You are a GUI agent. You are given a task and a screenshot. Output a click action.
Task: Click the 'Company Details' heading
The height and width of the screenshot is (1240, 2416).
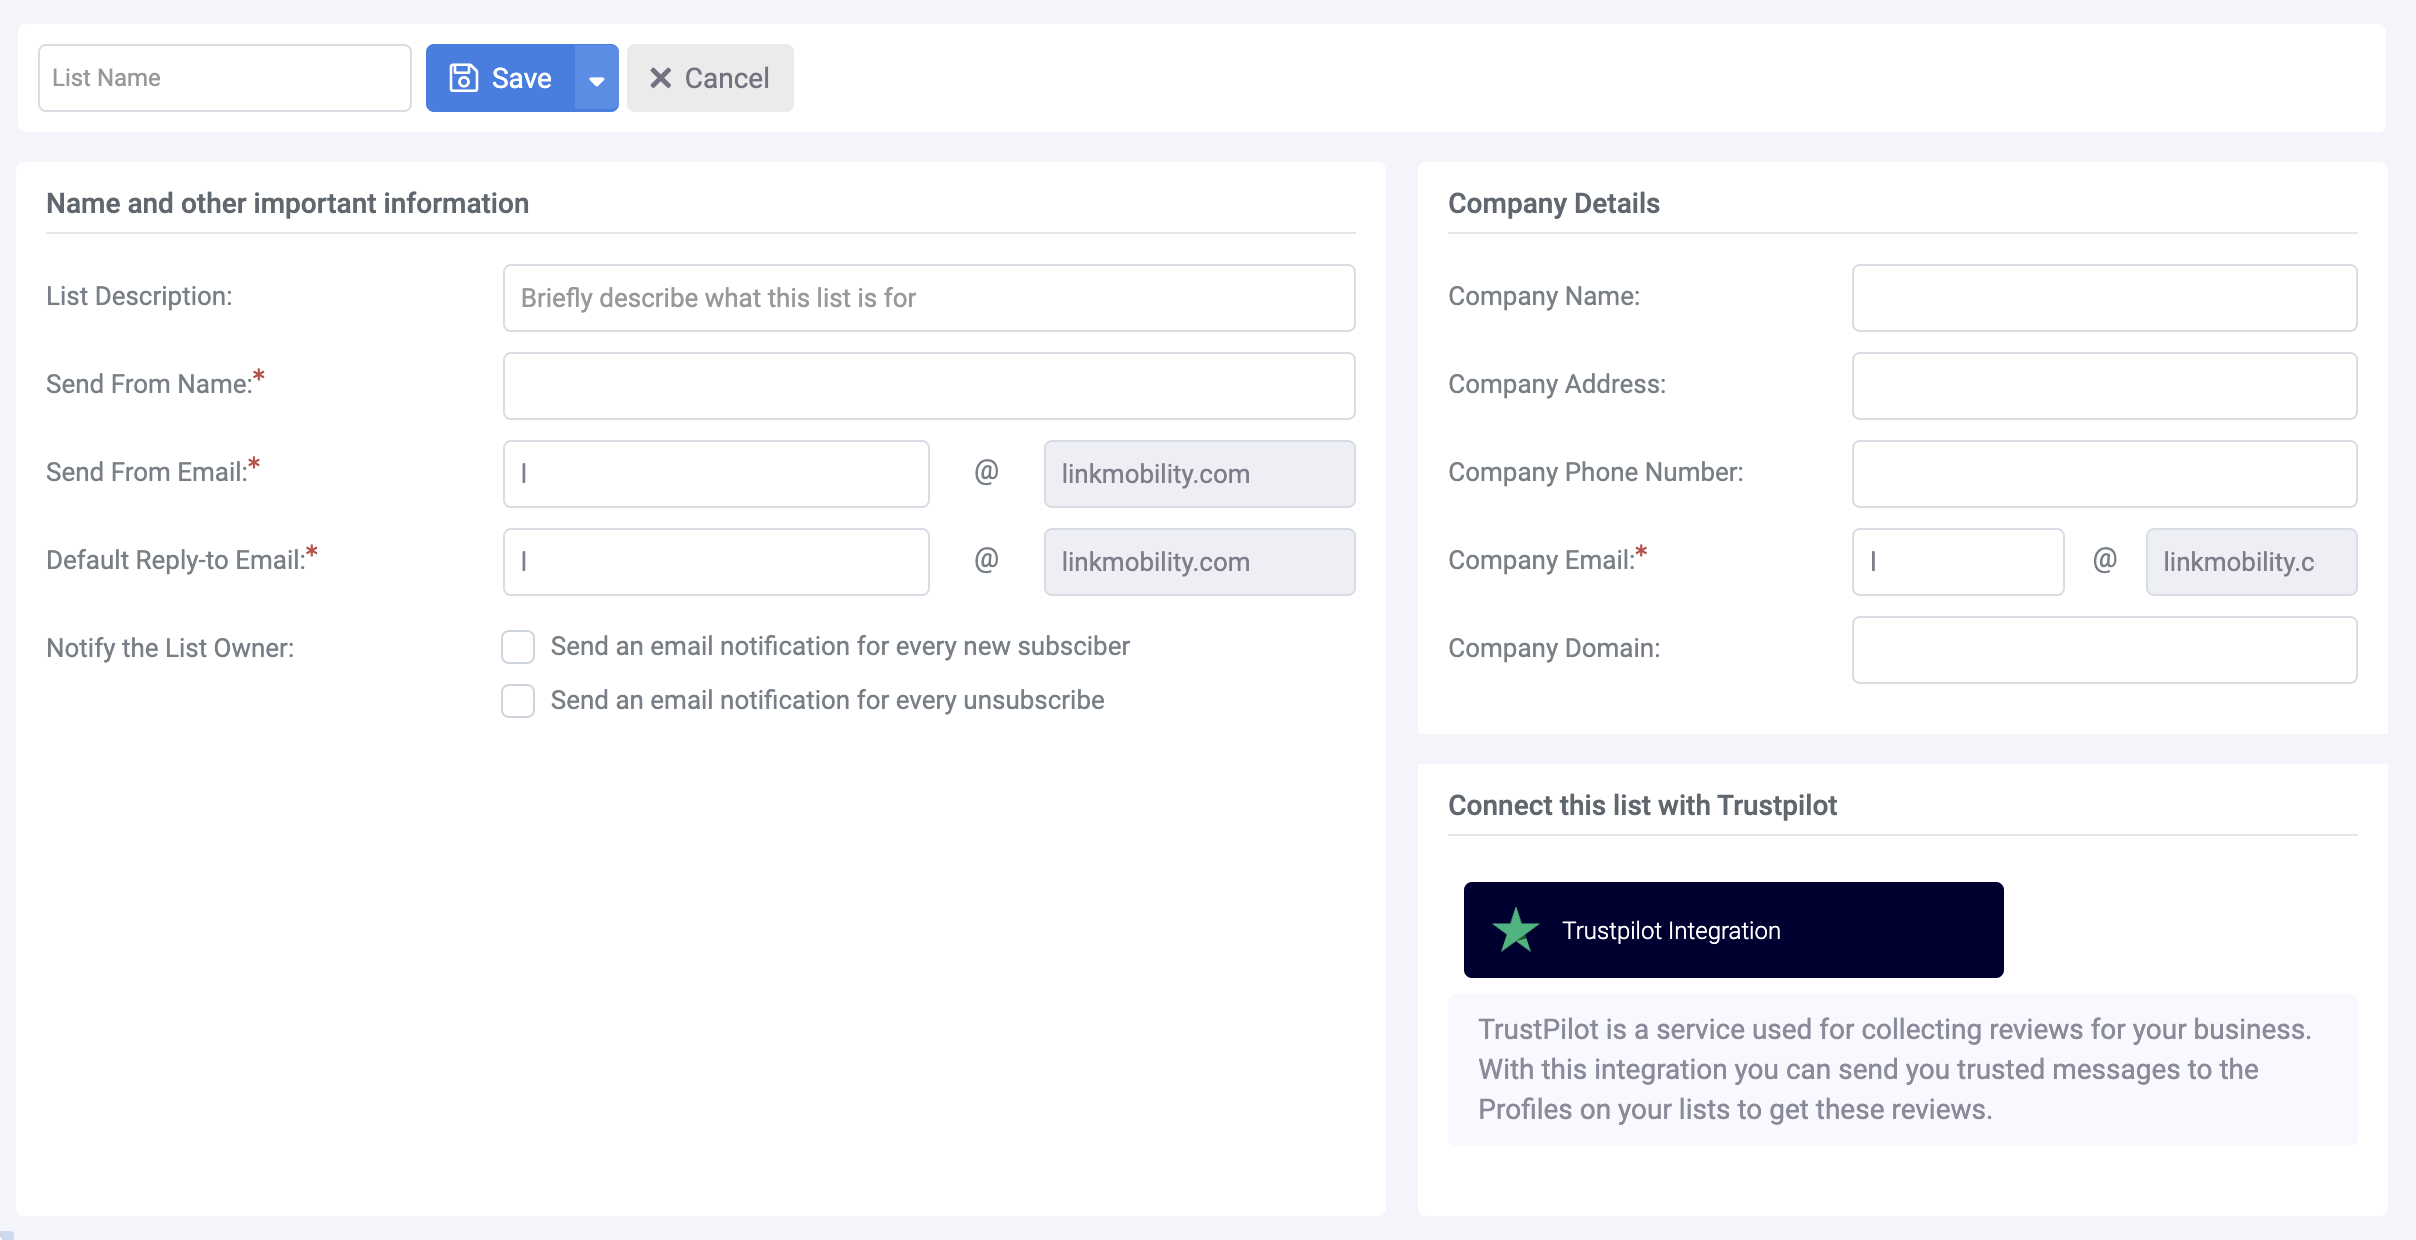click(x=1554, y=203)
